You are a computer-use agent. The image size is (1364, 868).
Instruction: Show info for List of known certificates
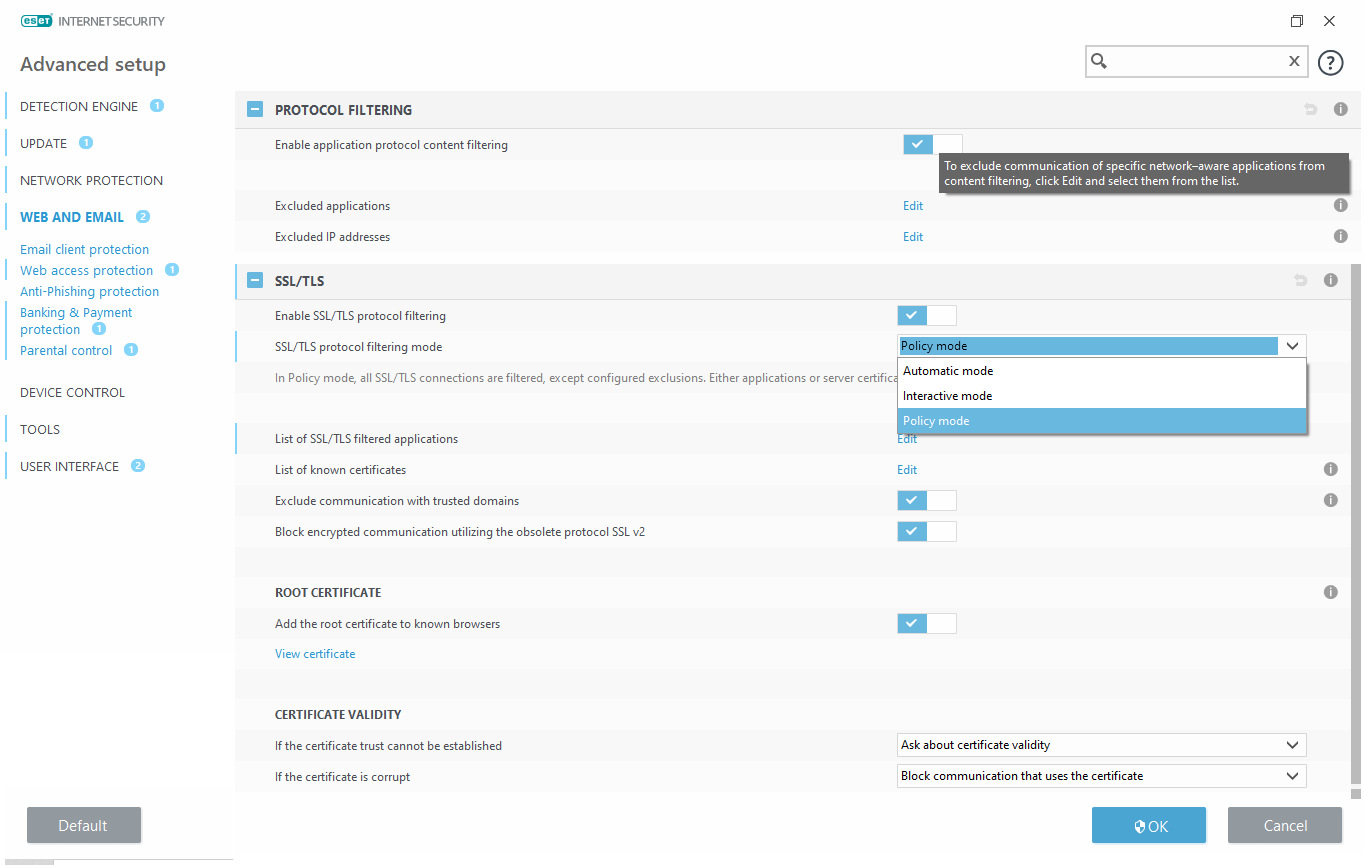(x=1331, y=470)
